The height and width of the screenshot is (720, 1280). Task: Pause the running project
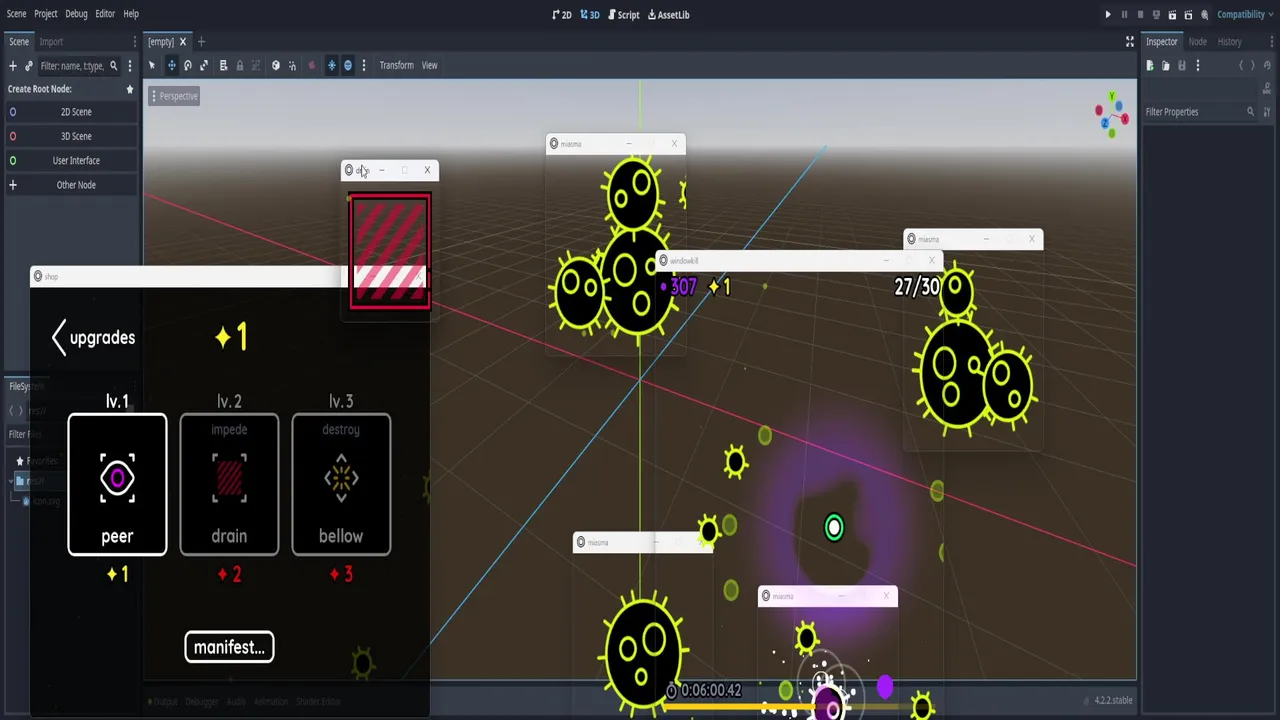pos(1124,15)
